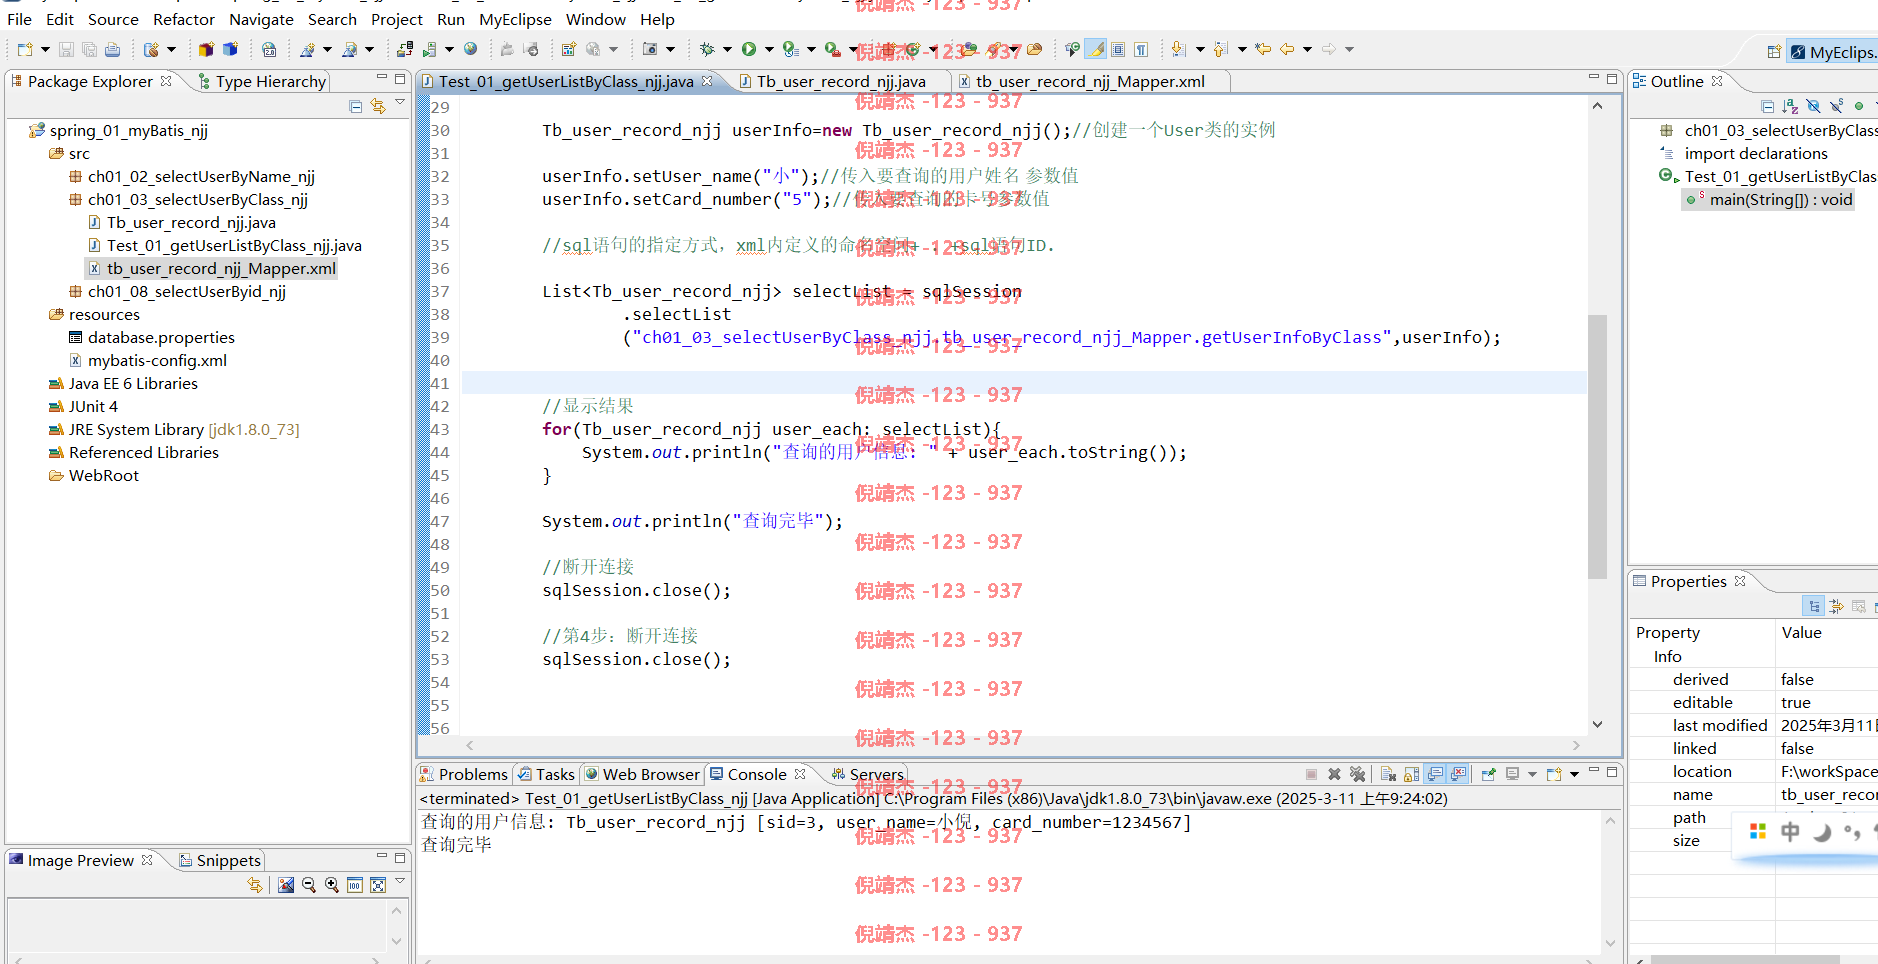The image size is (1878, 964).
Task: Click Link with Editor in Package Explorer
Action: (378, 106)
